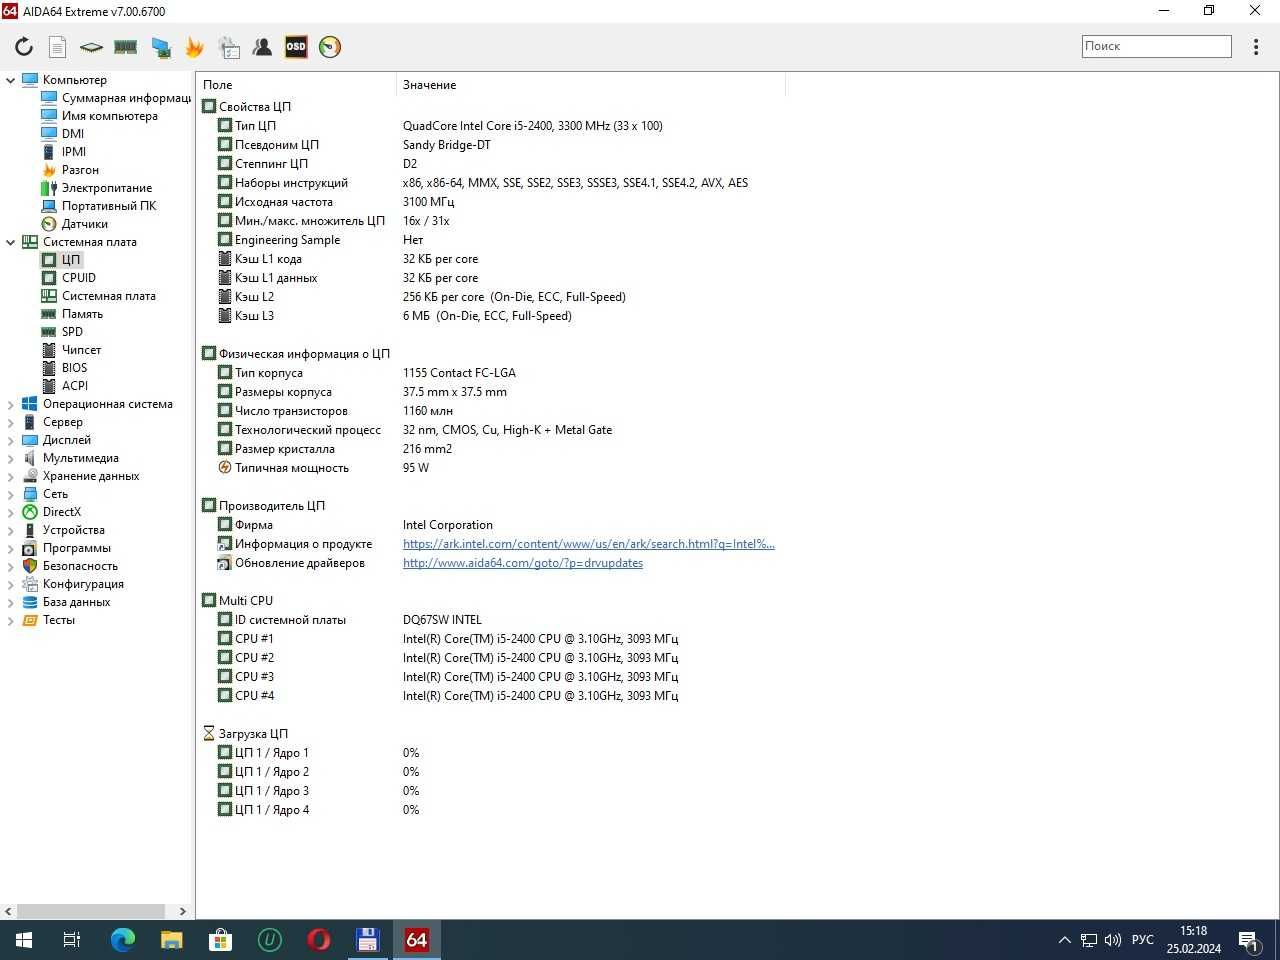Expand the Сервер node

point(11,422)
